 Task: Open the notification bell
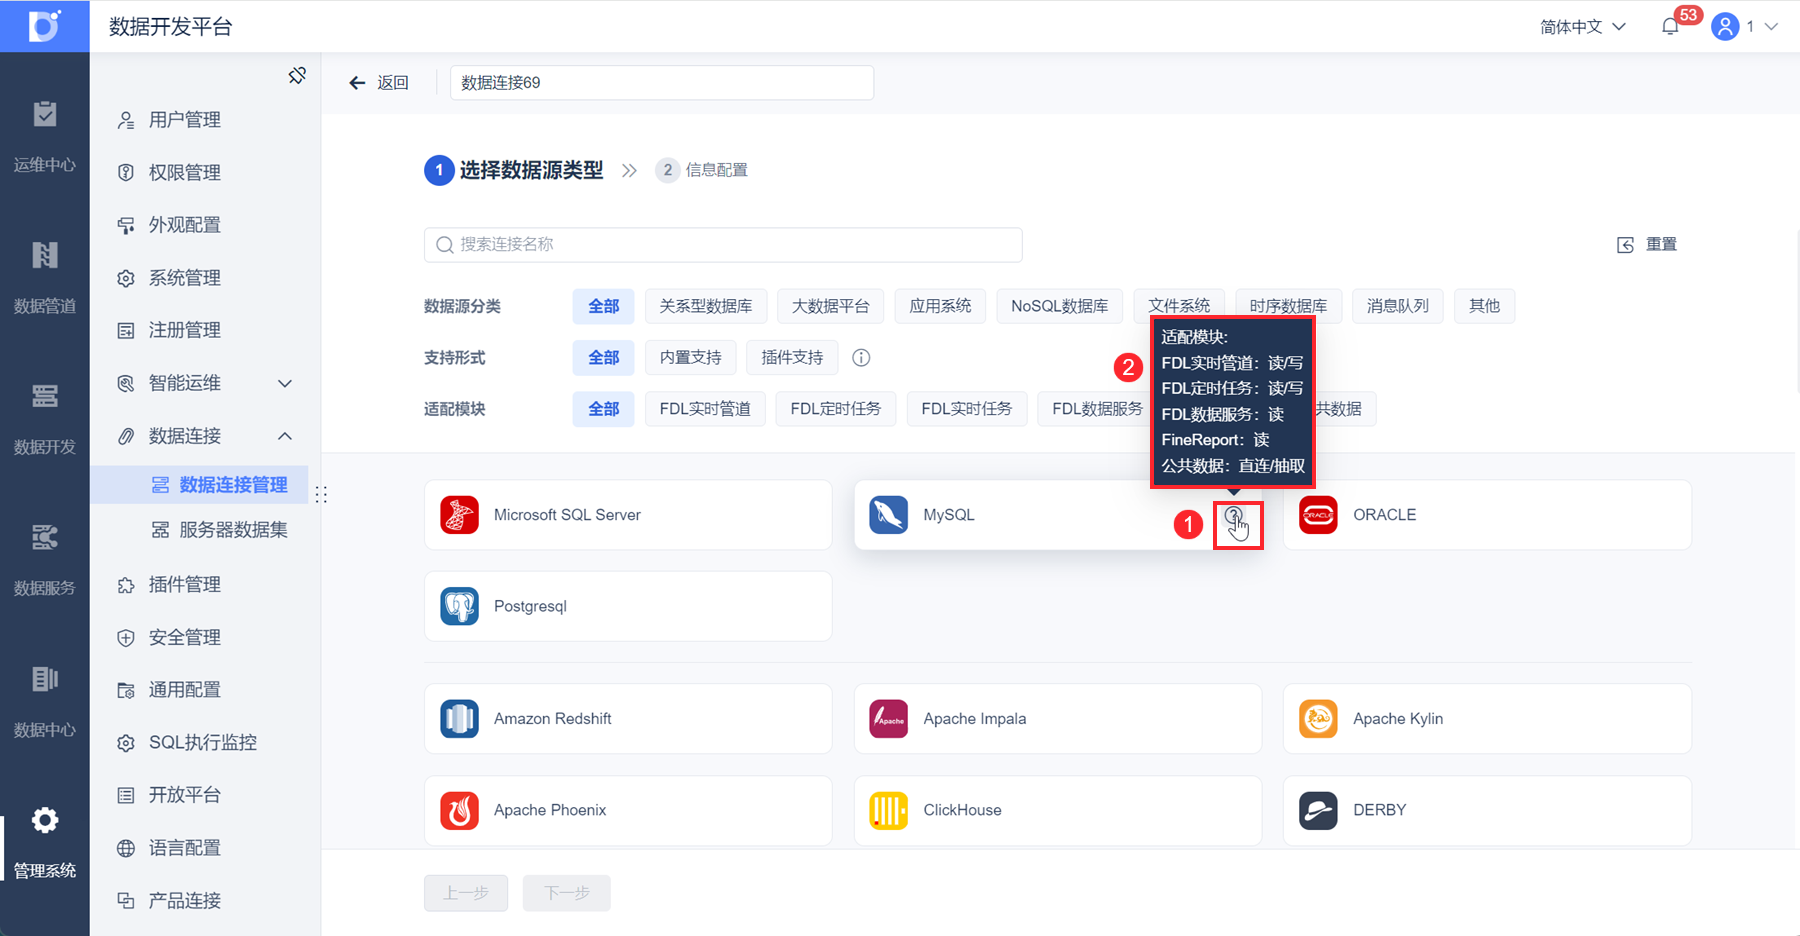click(x=1670, y=27)
